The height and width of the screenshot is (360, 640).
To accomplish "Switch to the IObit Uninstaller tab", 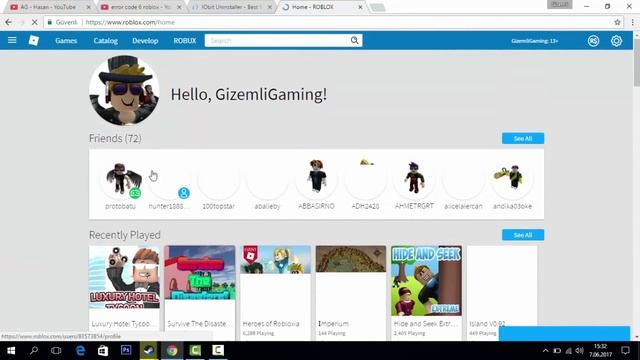I will click(x=231, y=7).
